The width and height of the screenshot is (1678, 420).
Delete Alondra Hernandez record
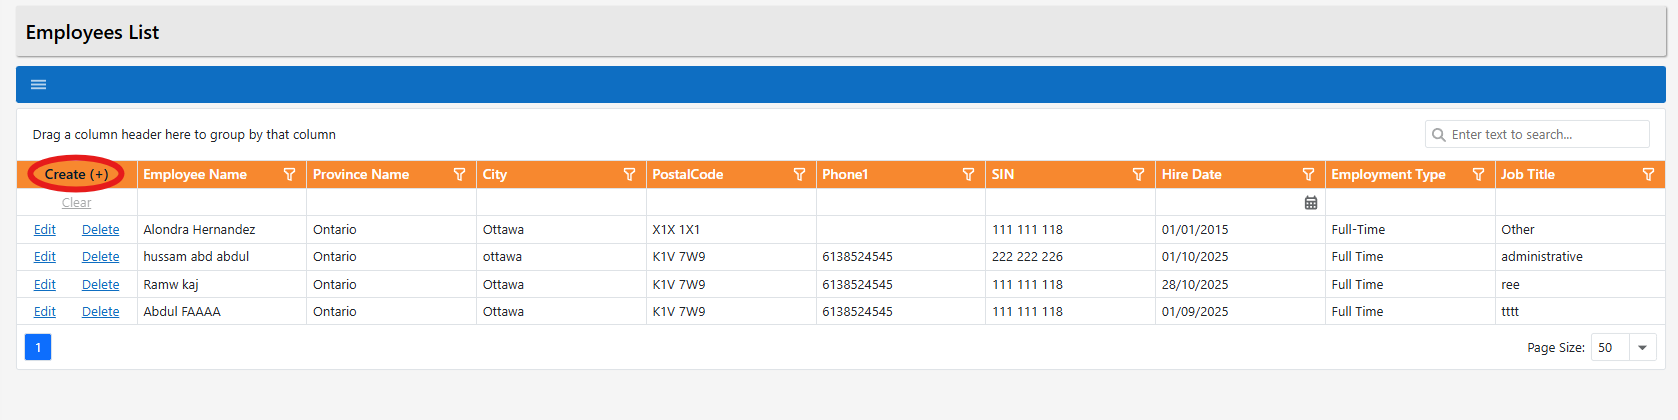pos(100,229)
